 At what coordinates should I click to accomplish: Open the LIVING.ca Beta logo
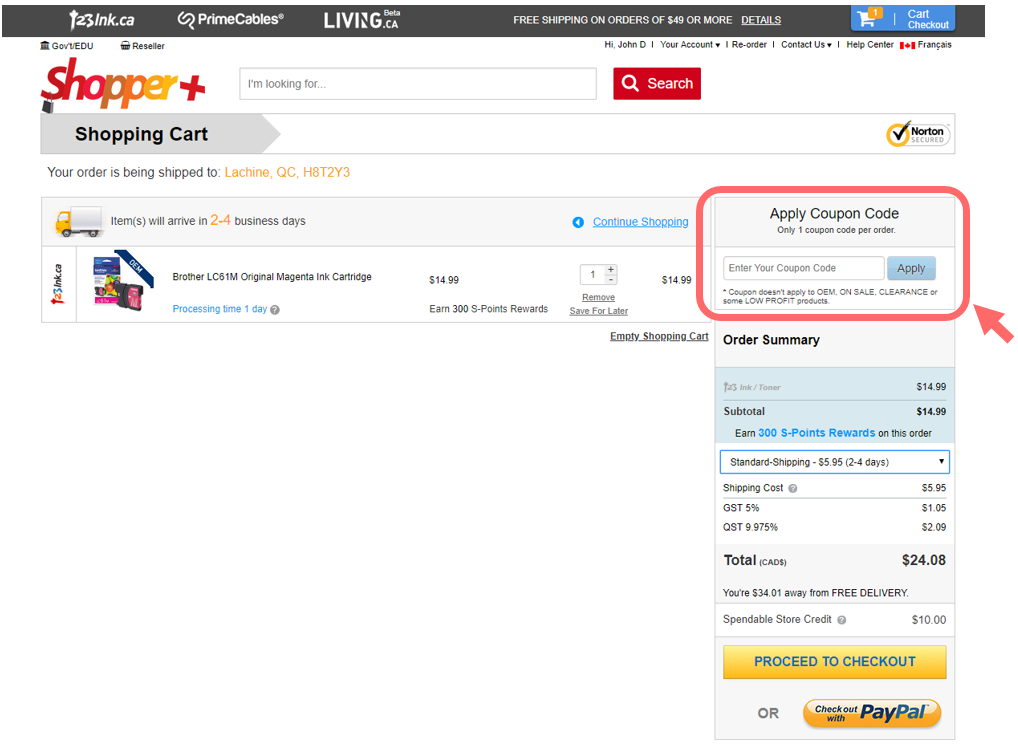tap(362, 20)
